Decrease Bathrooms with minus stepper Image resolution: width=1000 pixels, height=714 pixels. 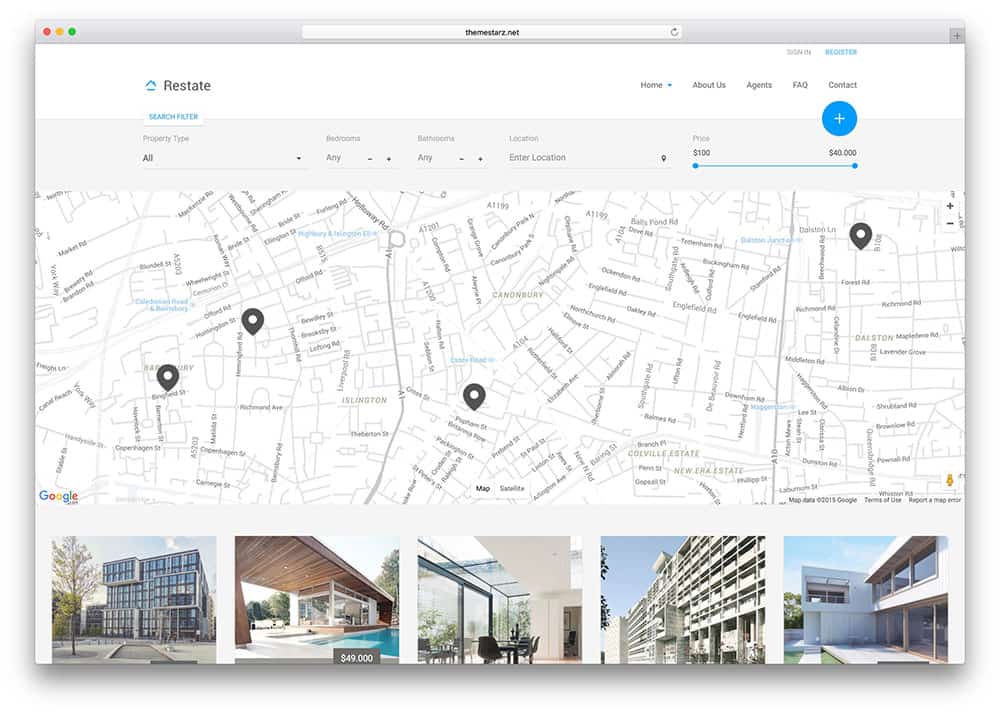point(462,159)
